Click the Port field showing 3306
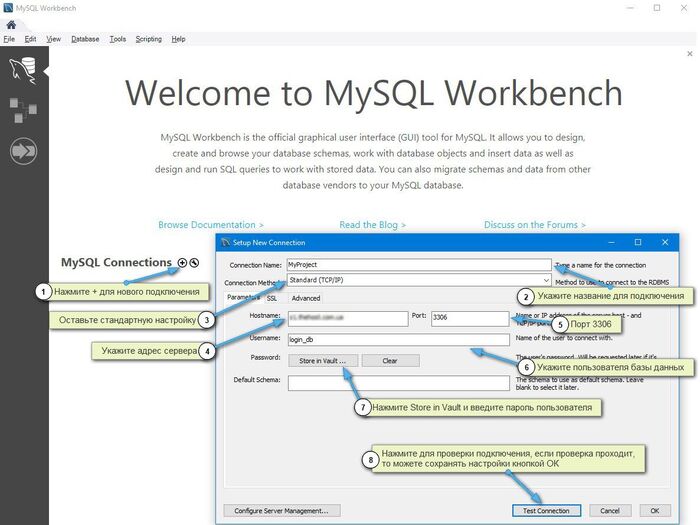This screenshot has width=700, height=525. click(470, 318)
